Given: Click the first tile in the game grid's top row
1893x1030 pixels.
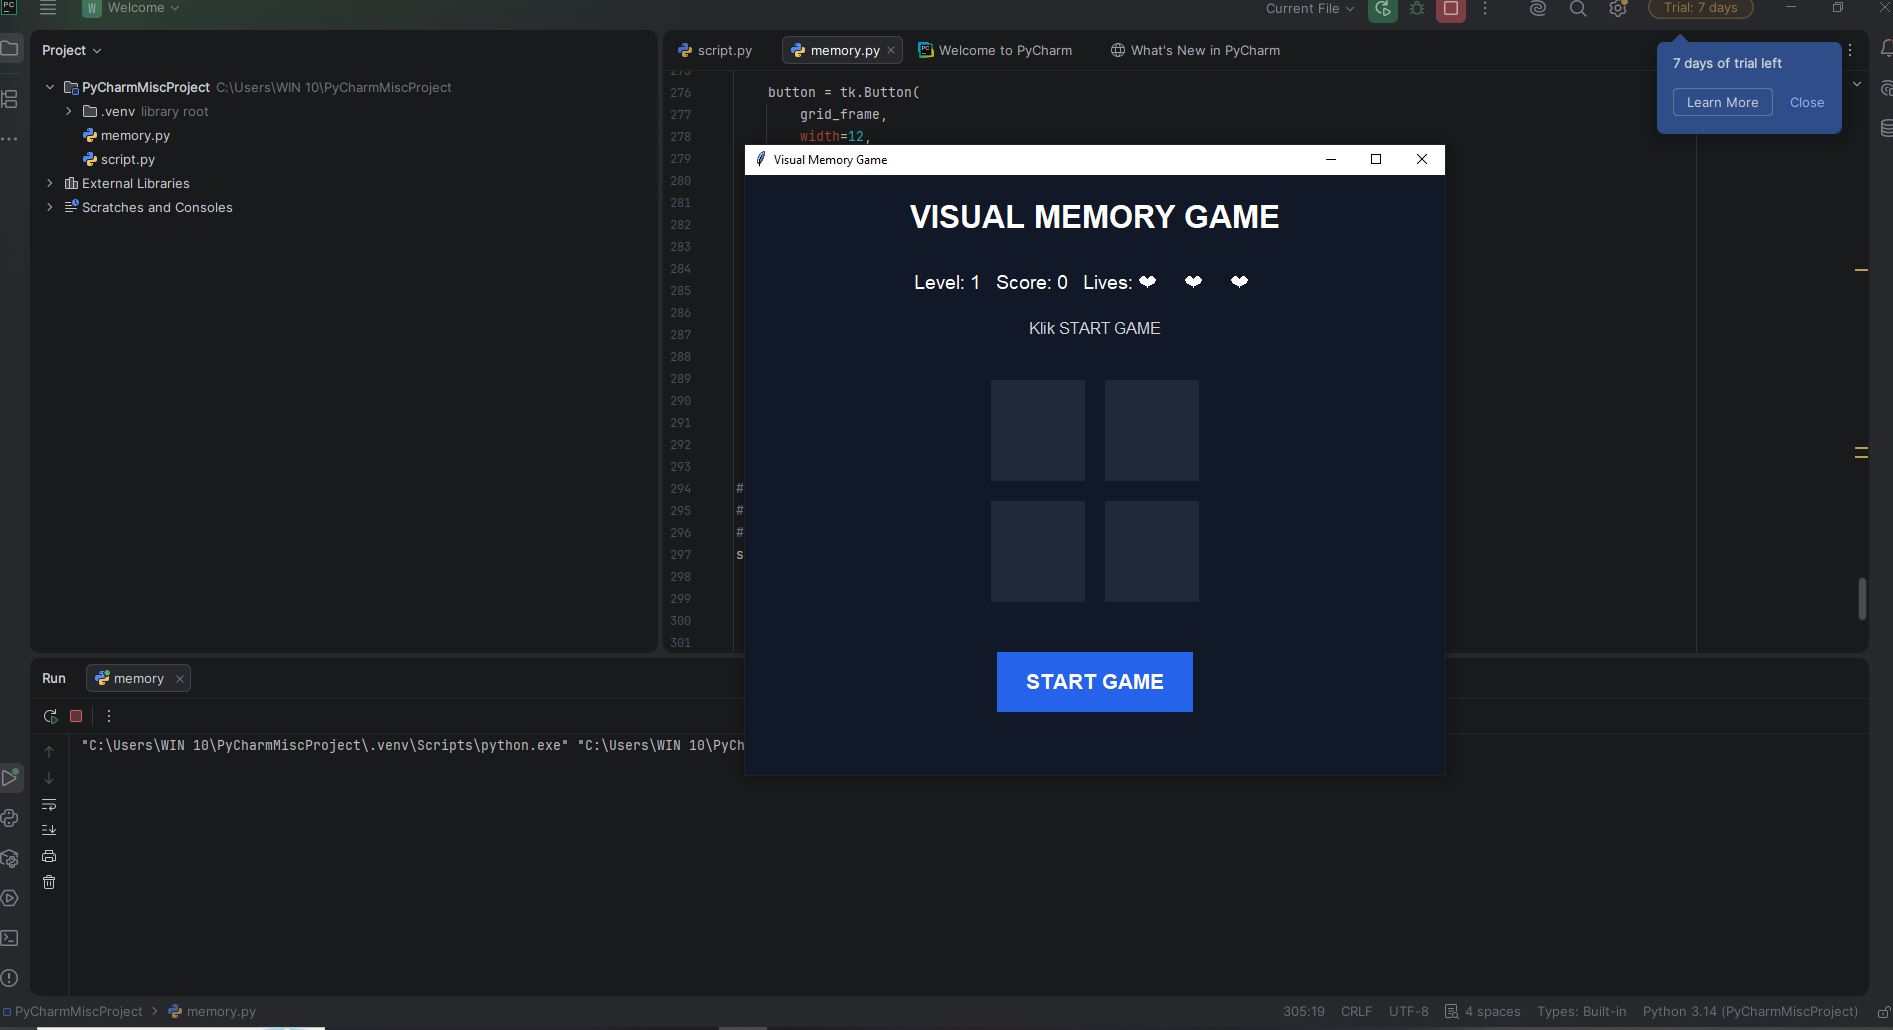Looking at the screenshot, I should (1038, 430).
